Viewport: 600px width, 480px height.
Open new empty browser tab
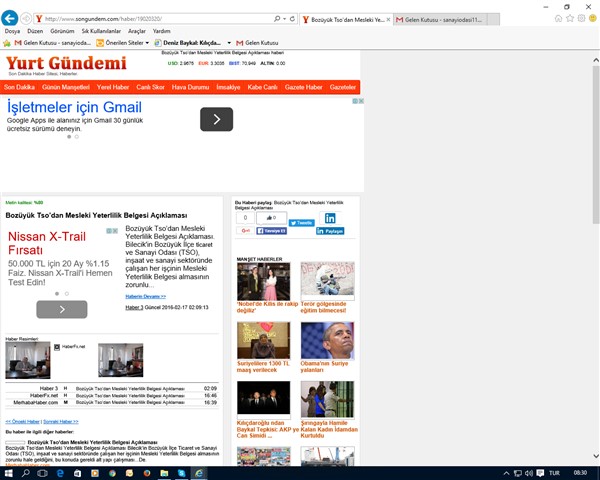[494, 20]
